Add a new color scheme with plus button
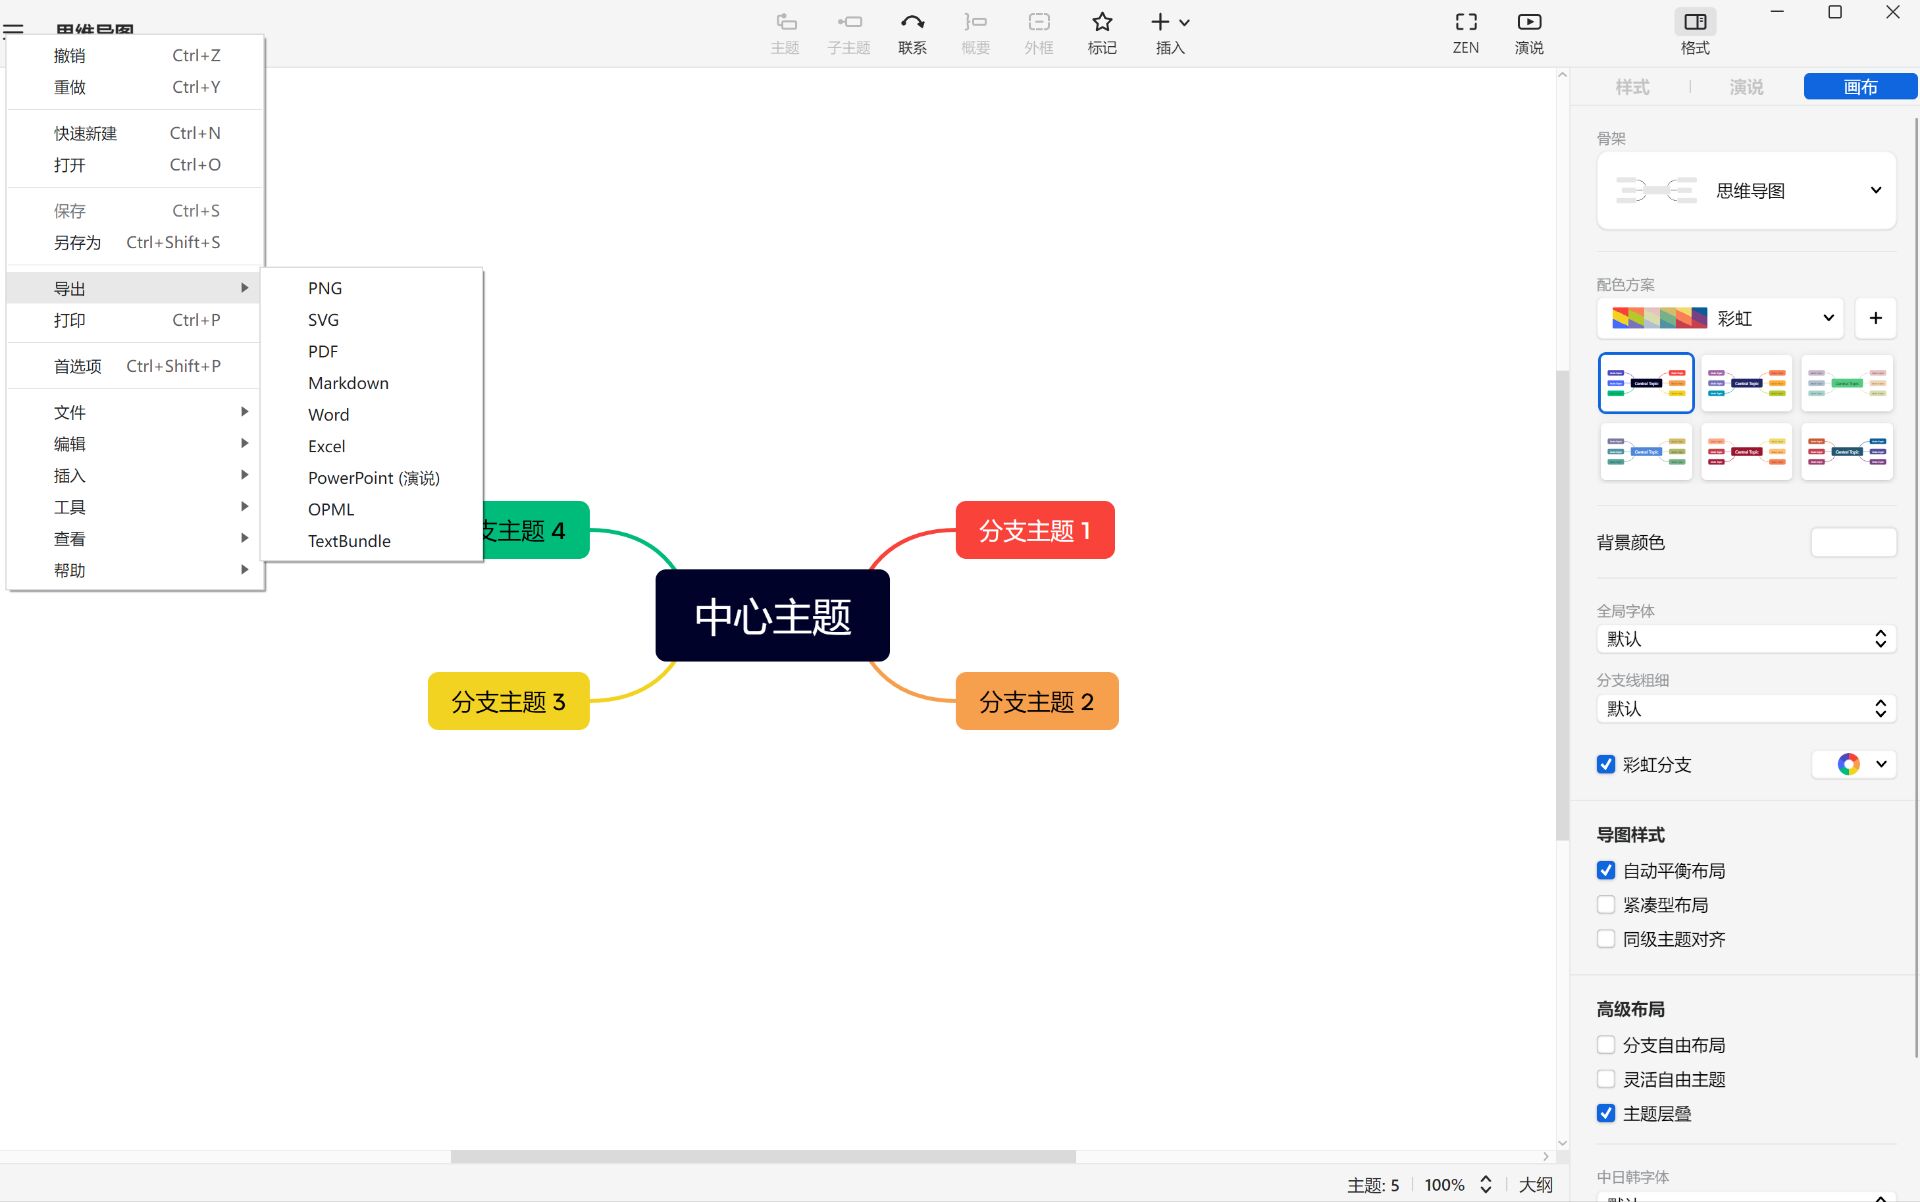 [x=1875, y=318]
